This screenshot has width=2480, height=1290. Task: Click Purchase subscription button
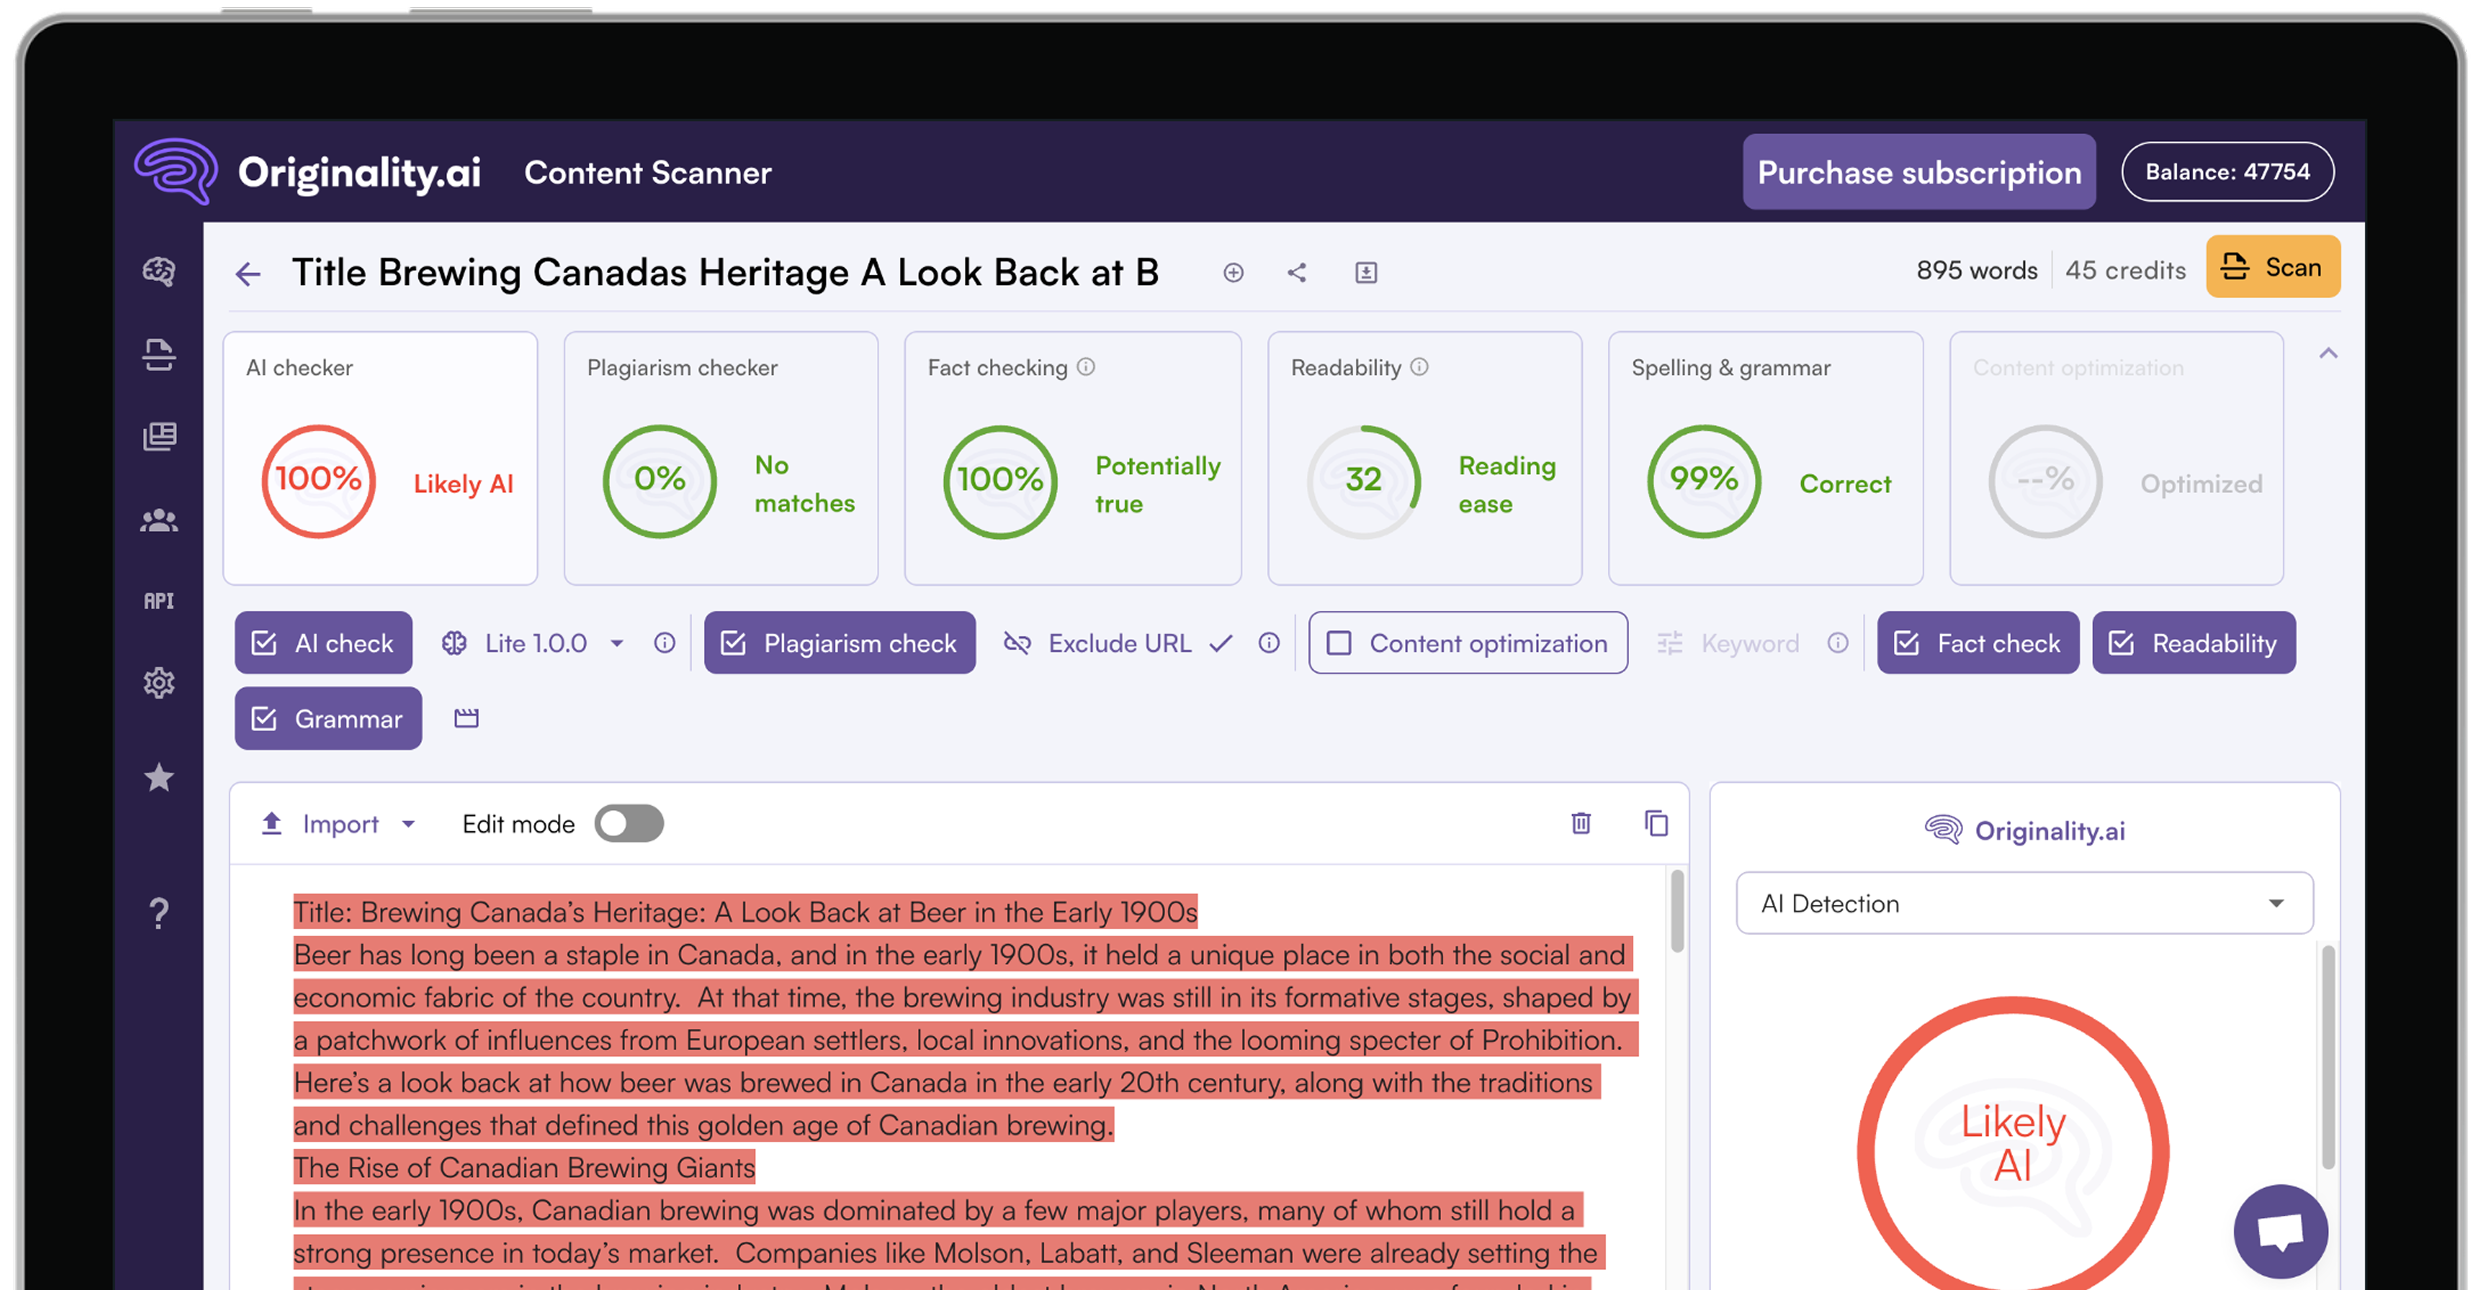click(1918, 172)
